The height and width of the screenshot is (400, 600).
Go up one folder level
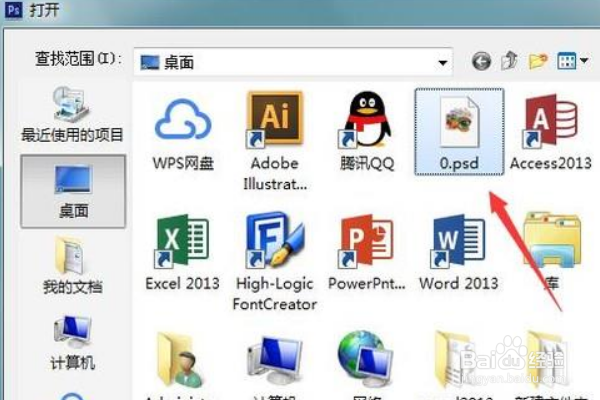tap(509, 60)
